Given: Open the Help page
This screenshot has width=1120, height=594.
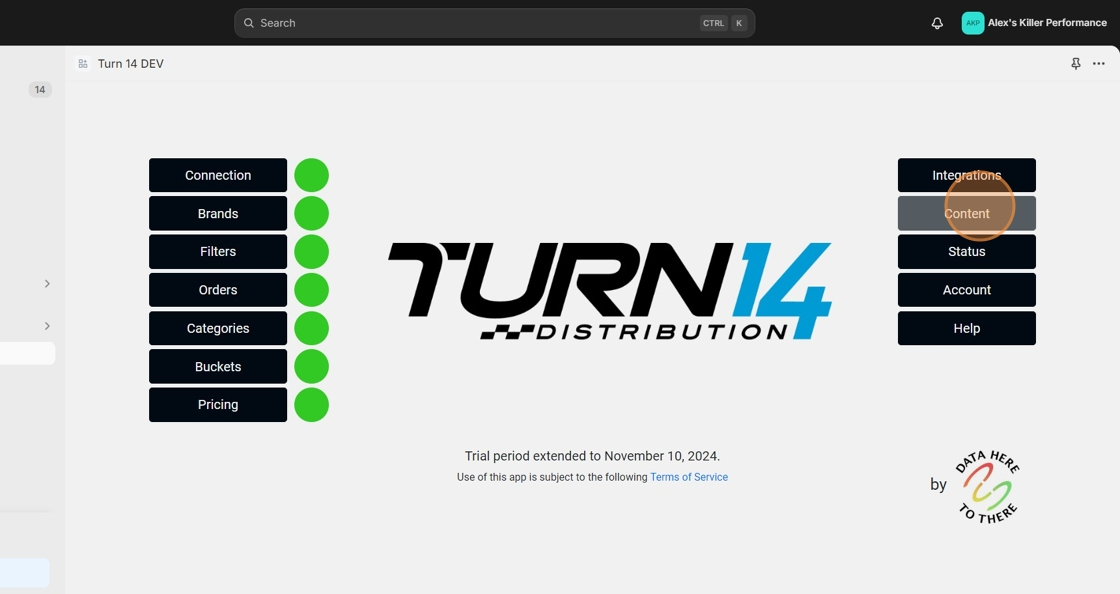Looking at the screenshot, I should (966, 328).
